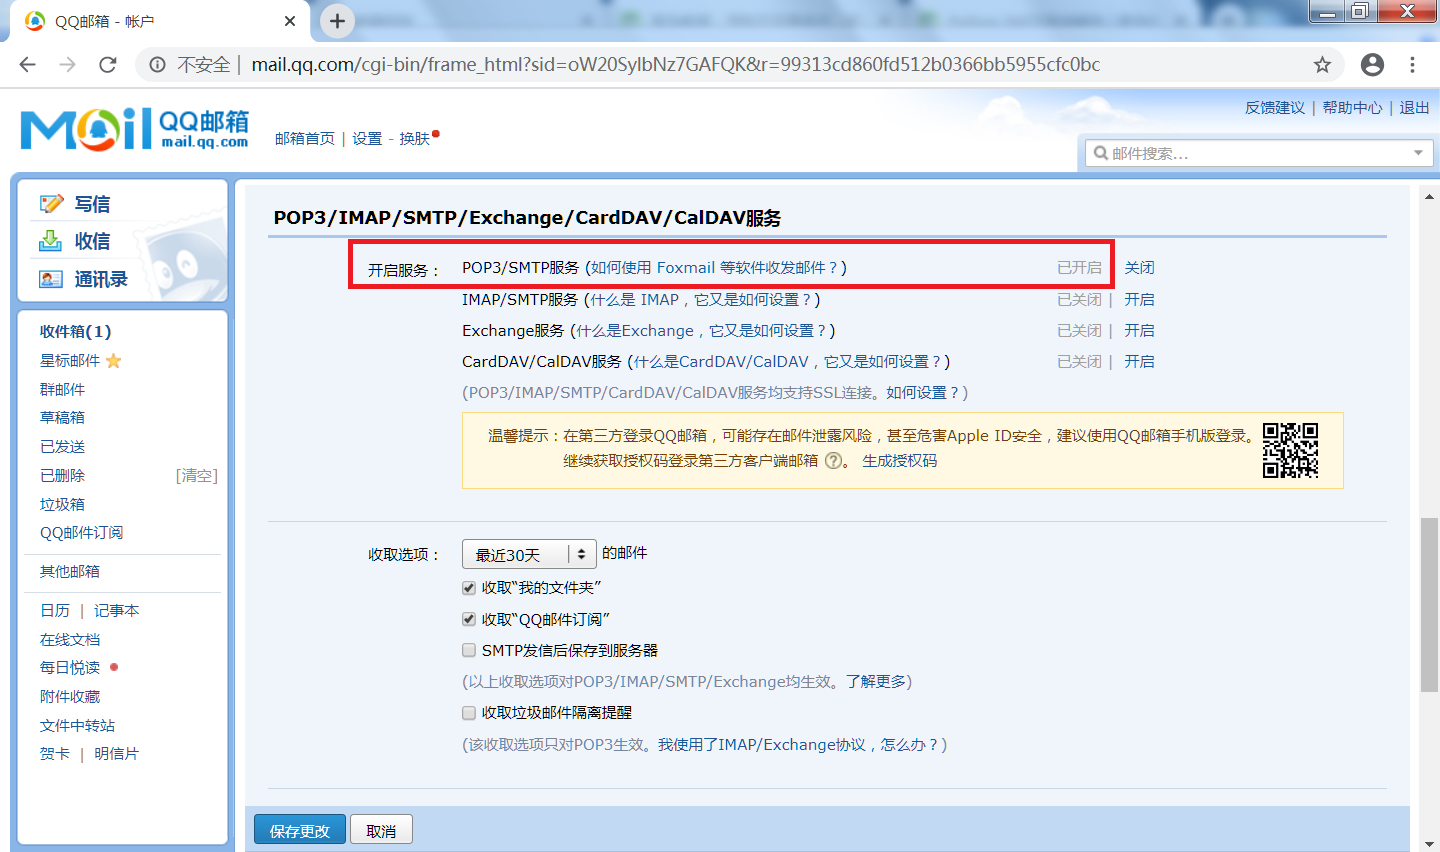Click [清空] next to 已删除
Viewport: 1440px width, 852px height.
click(x=197, y=475)
